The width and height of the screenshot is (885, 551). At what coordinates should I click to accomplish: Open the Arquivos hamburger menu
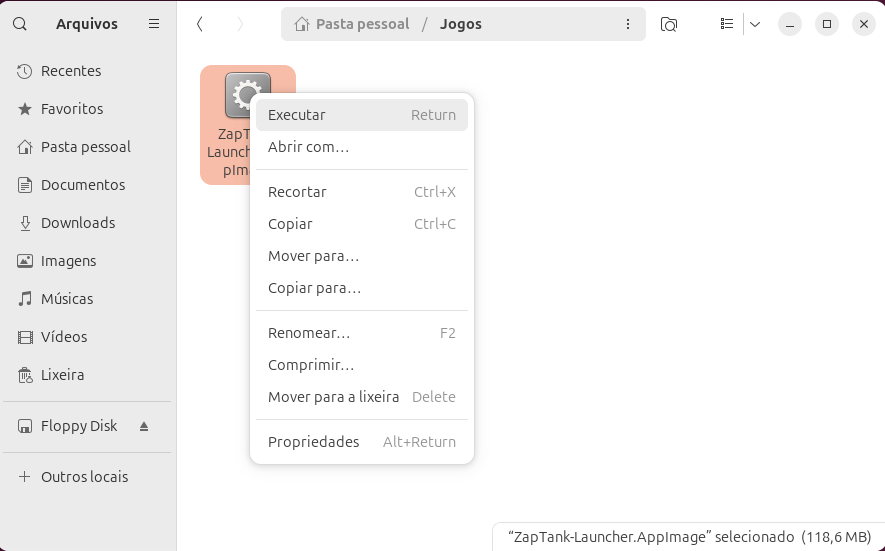[x=154, y=24]
